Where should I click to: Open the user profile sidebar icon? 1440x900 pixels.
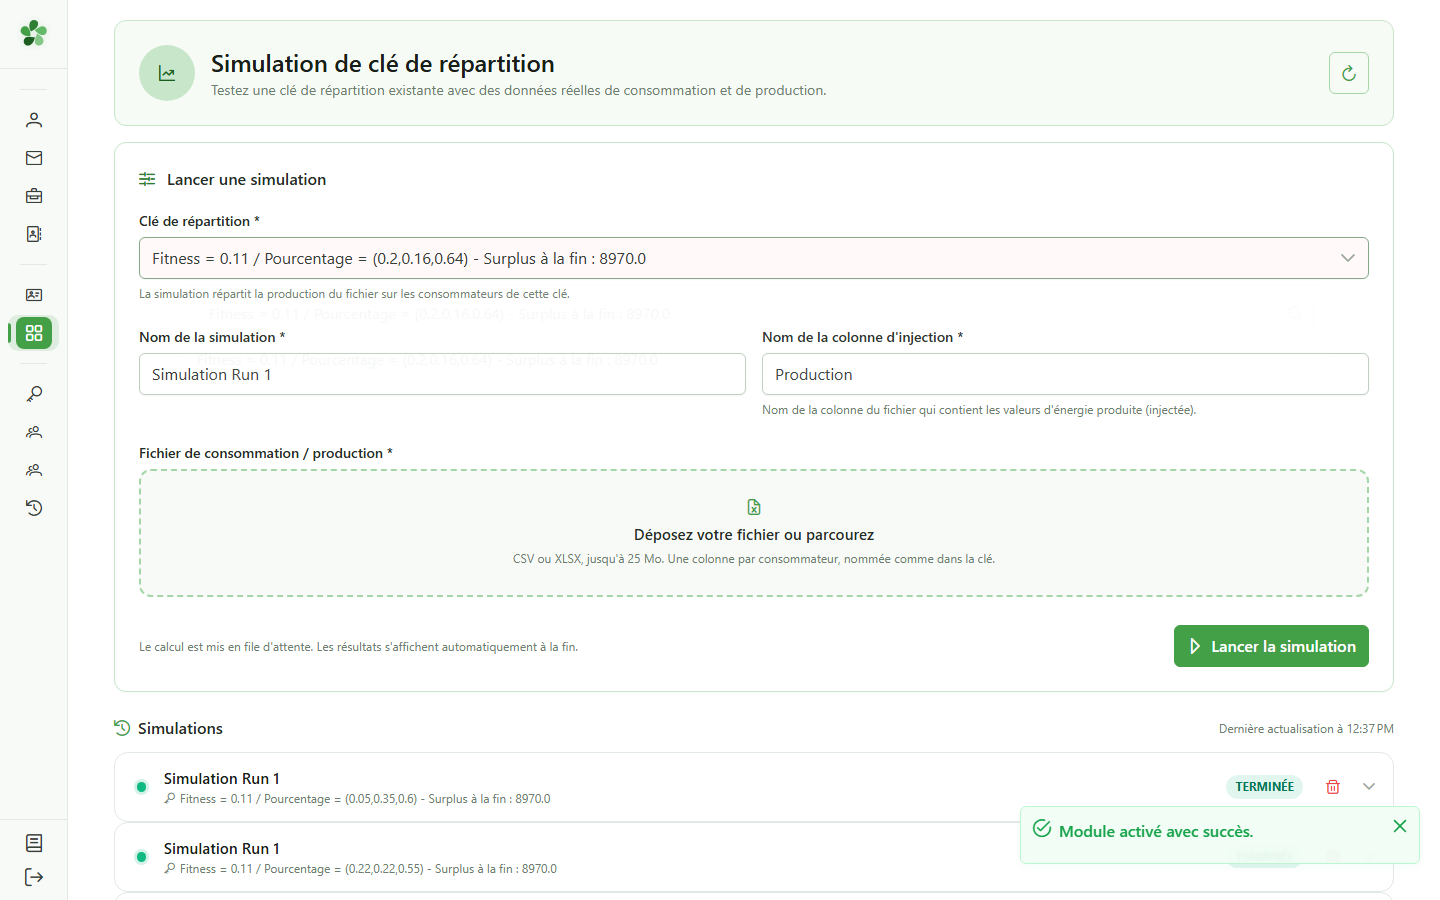coord(34,120)
